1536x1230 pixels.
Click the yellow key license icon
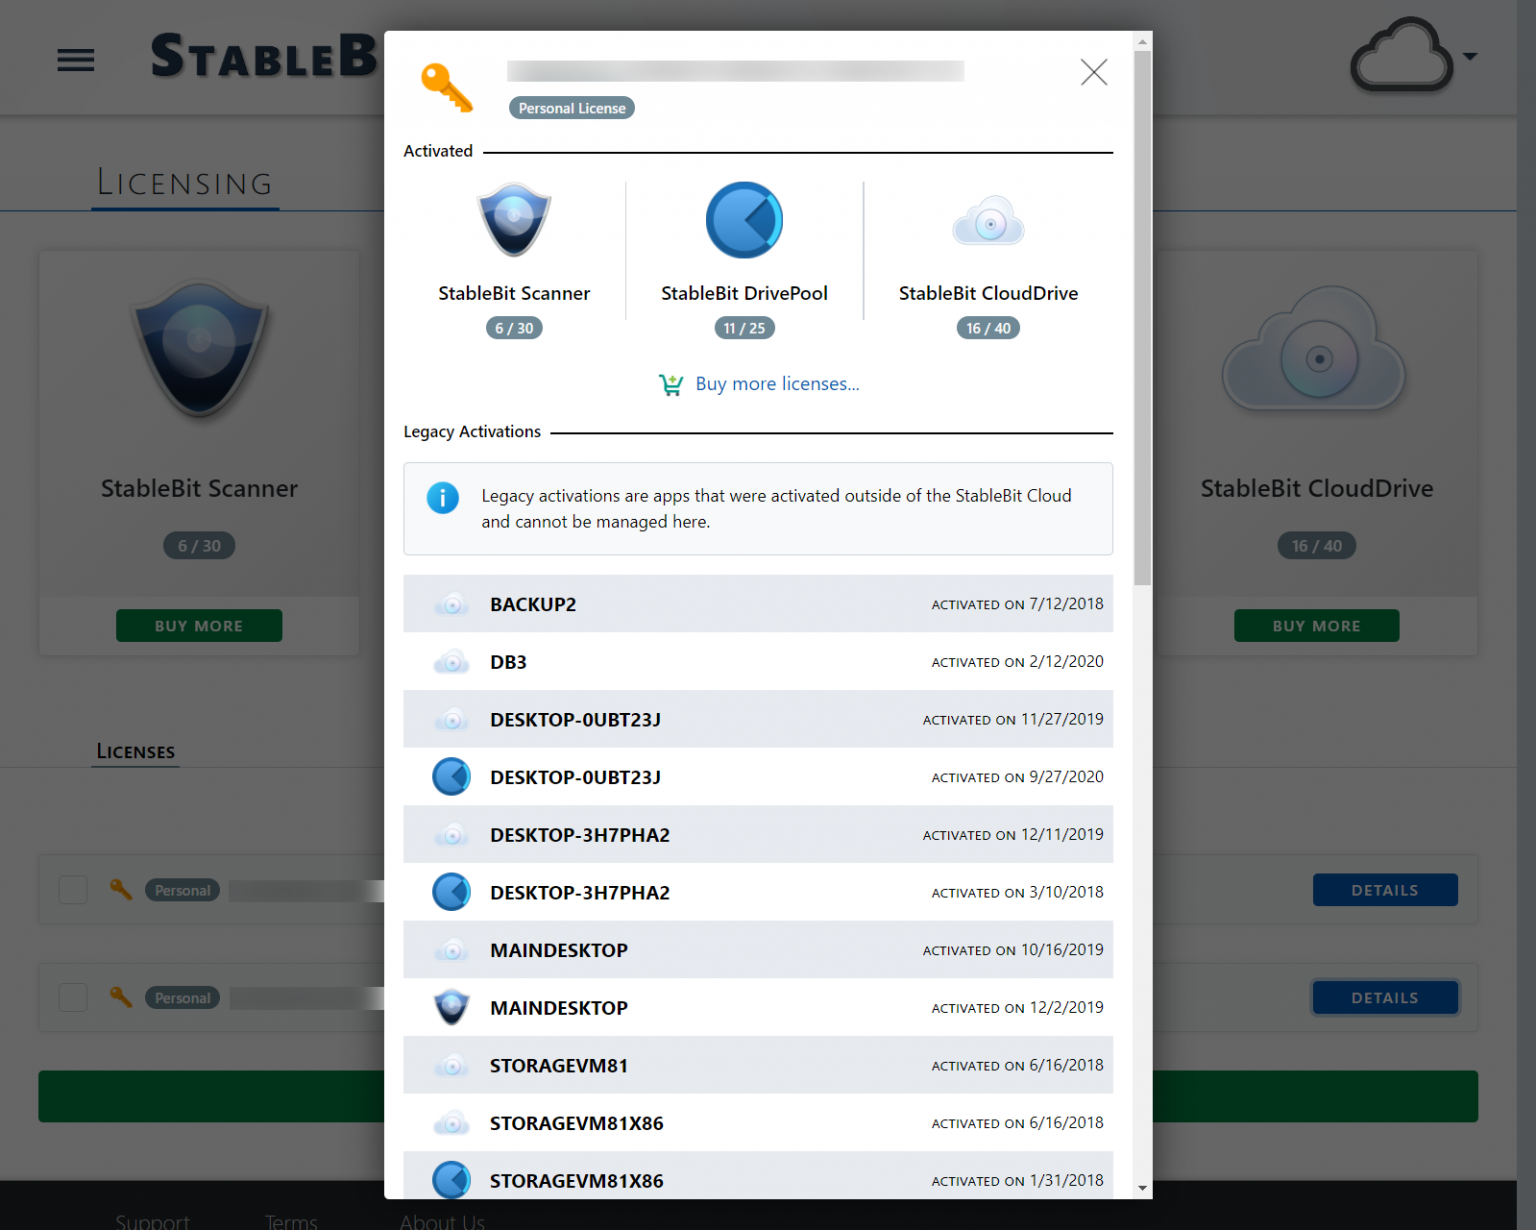click(446, 88)
